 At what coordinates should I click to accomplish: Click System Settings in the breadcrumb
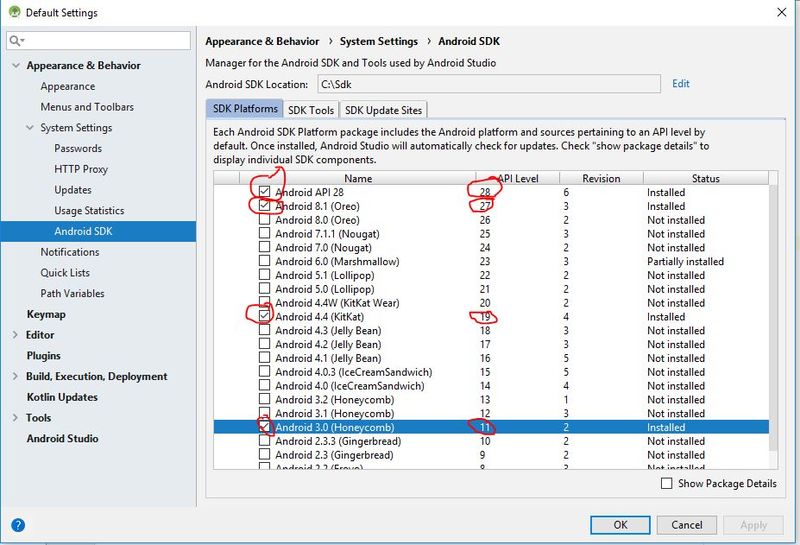tap(379, 41)
